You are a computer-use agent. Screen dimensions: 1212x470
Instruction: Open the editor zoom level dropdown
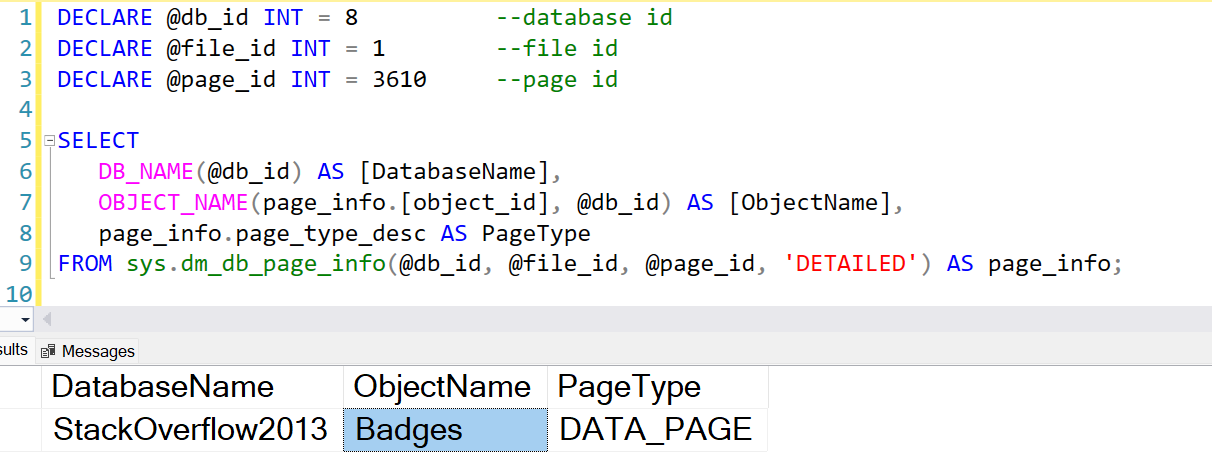[x=24, y=319]
